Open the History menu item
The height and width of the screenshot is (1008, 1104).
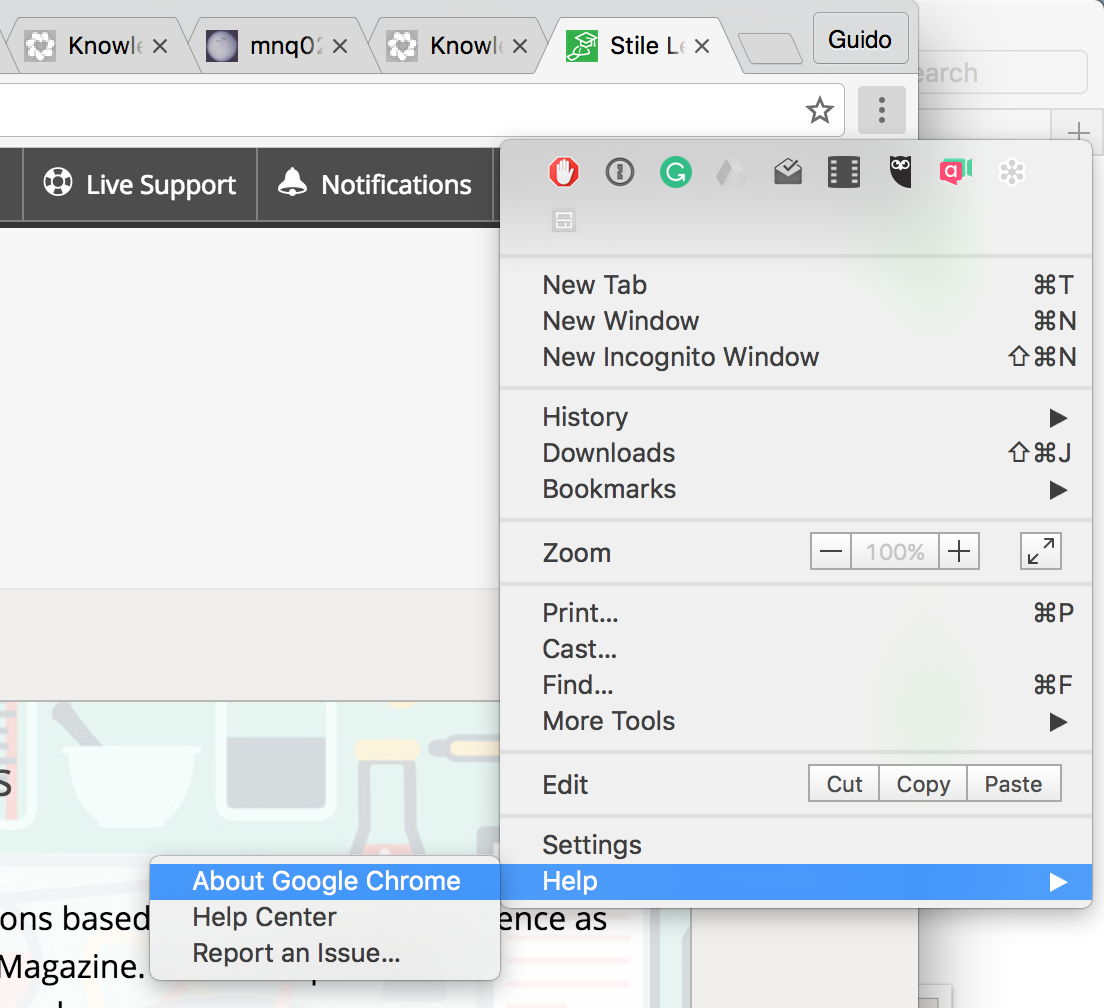point(796,417)
